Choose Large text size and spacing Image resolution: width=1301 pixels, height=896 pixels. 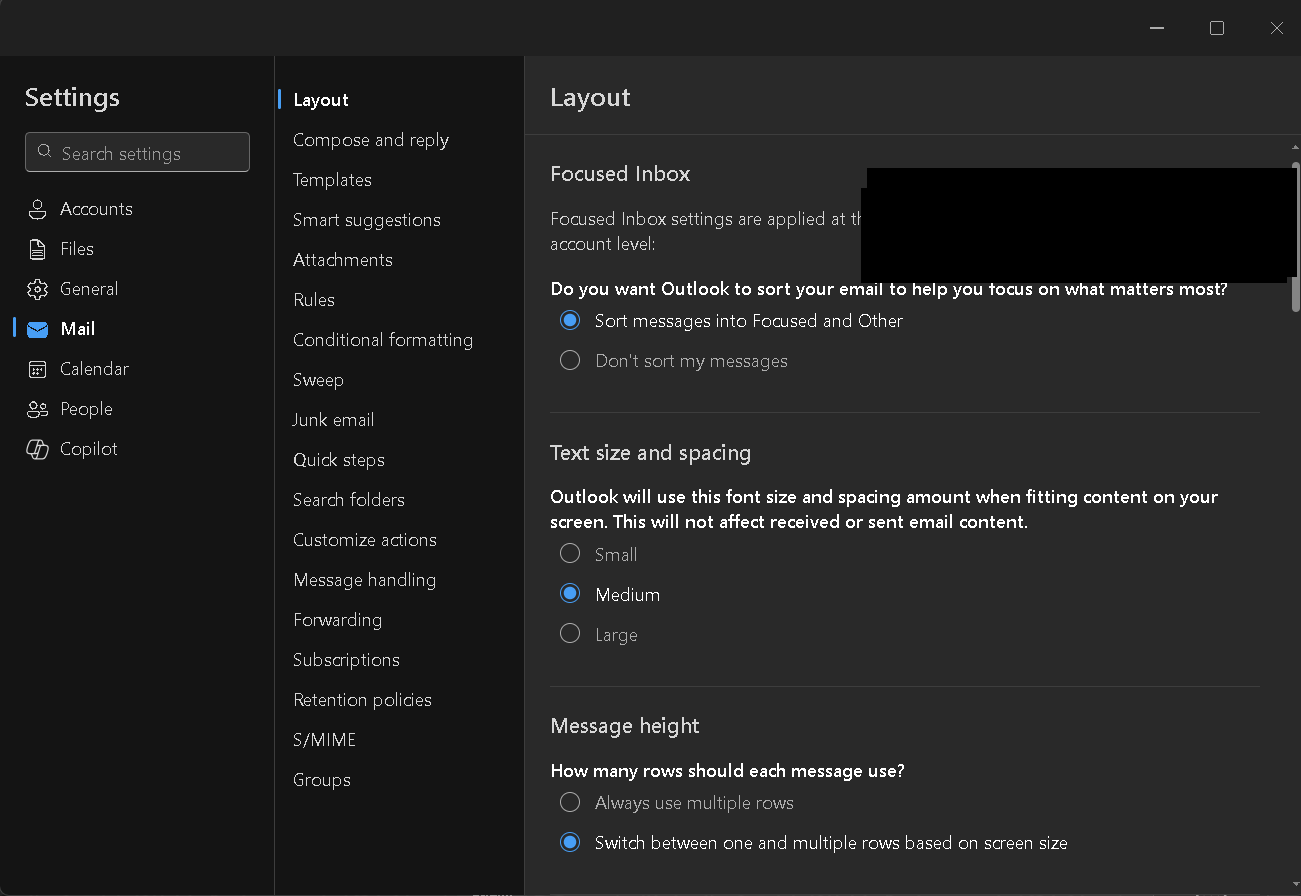570,634
